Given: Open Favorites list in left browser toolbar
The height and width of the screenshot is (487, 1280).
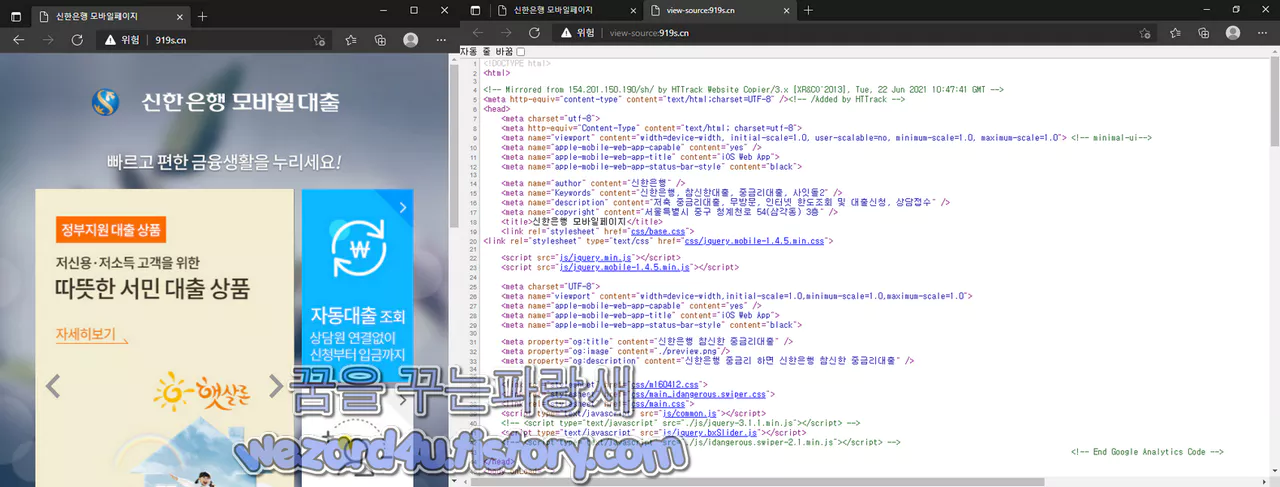Looking at the screenshot, I should (x=351, y=40).
